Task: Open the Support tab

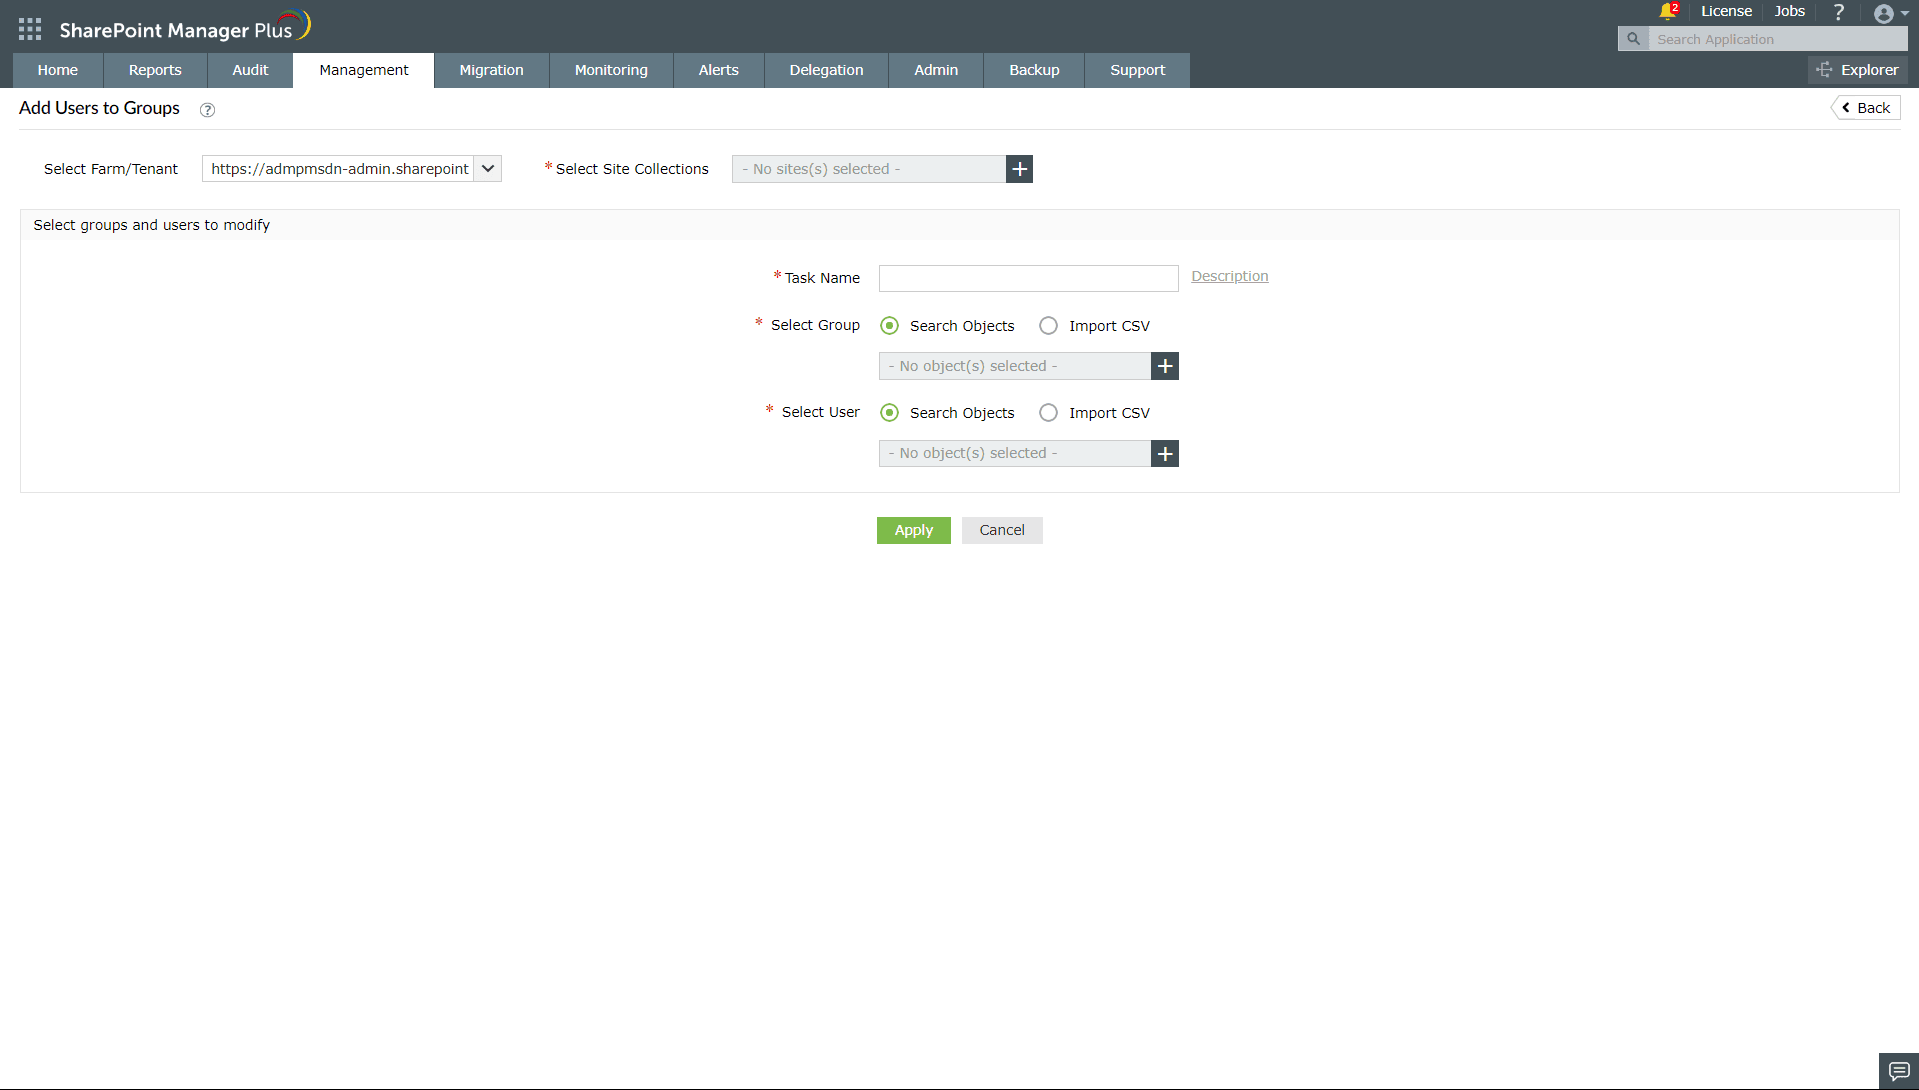Action: (x=1138, y=70)
